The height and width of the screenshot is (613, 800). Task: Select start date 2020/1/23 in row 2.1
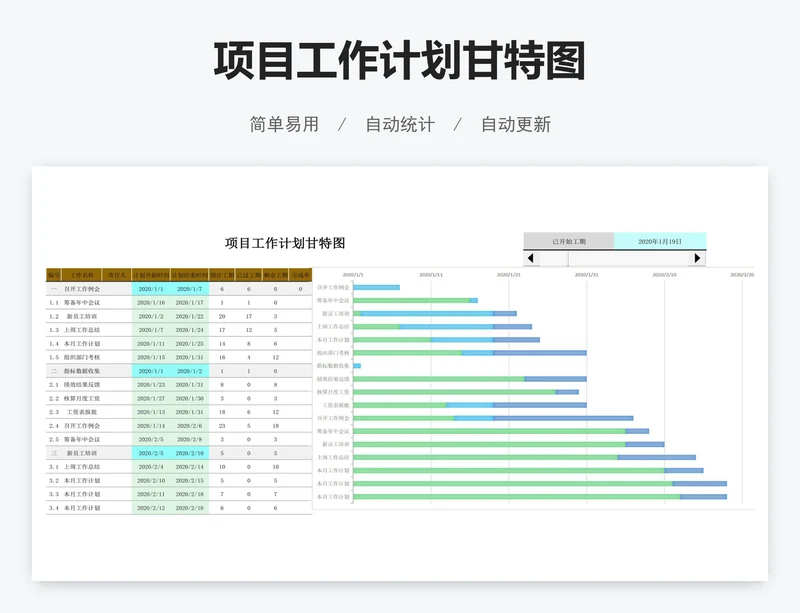coord(151,385)
